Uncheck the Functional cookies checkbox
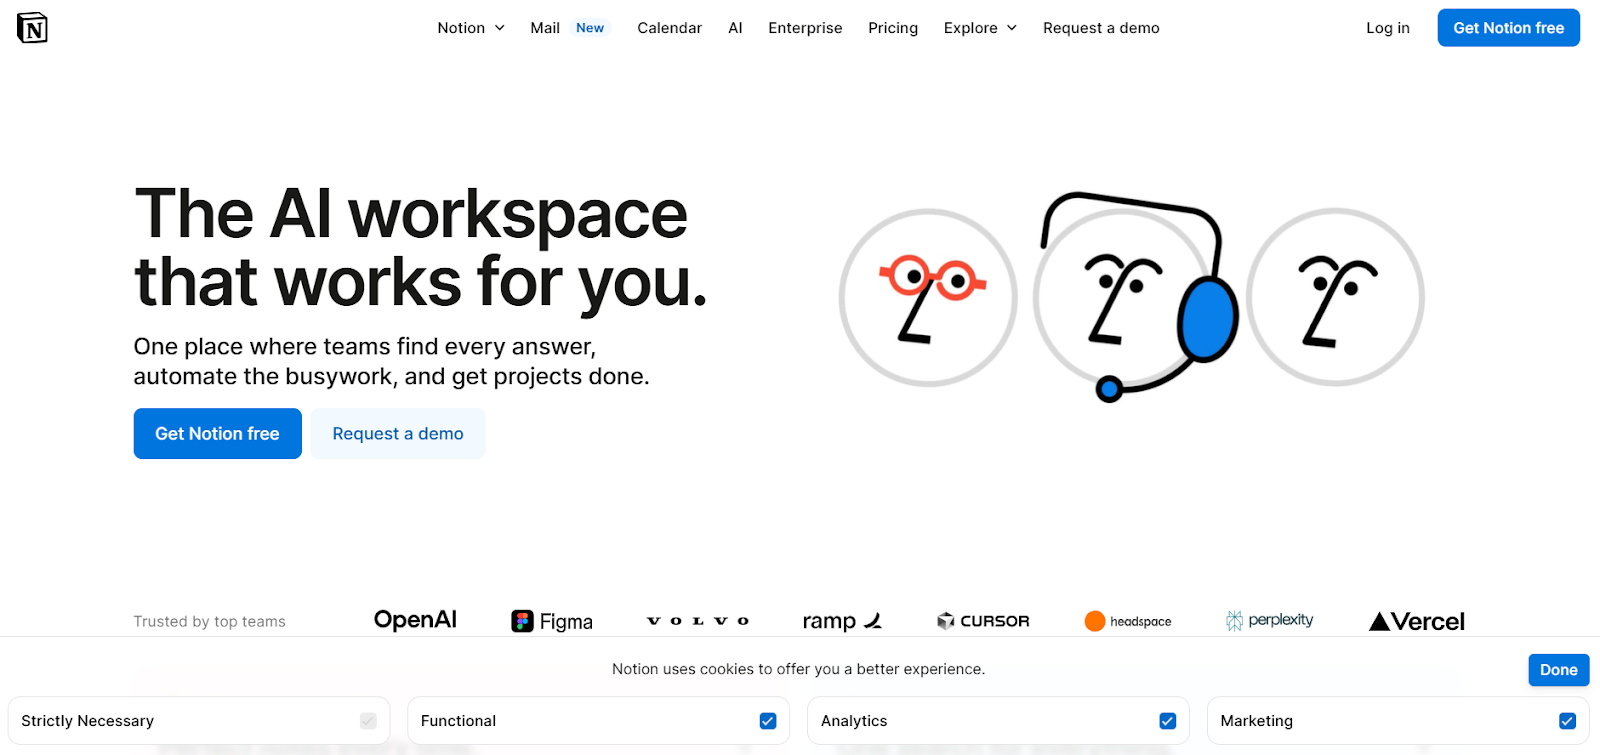This screenshot has width=1600, height=755. (x=768, y=721)
